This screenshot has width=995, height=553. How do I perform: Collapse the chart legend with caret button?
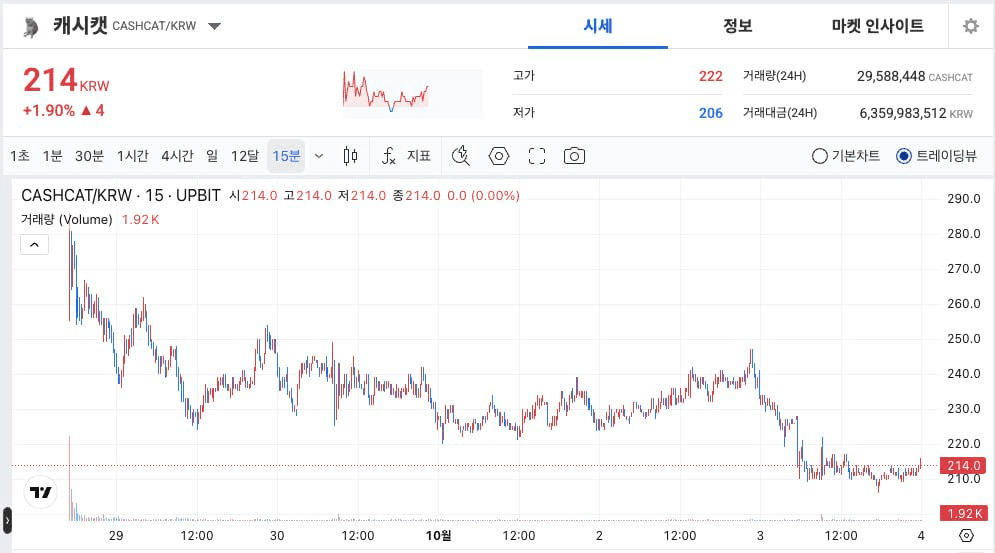(34, 244)
